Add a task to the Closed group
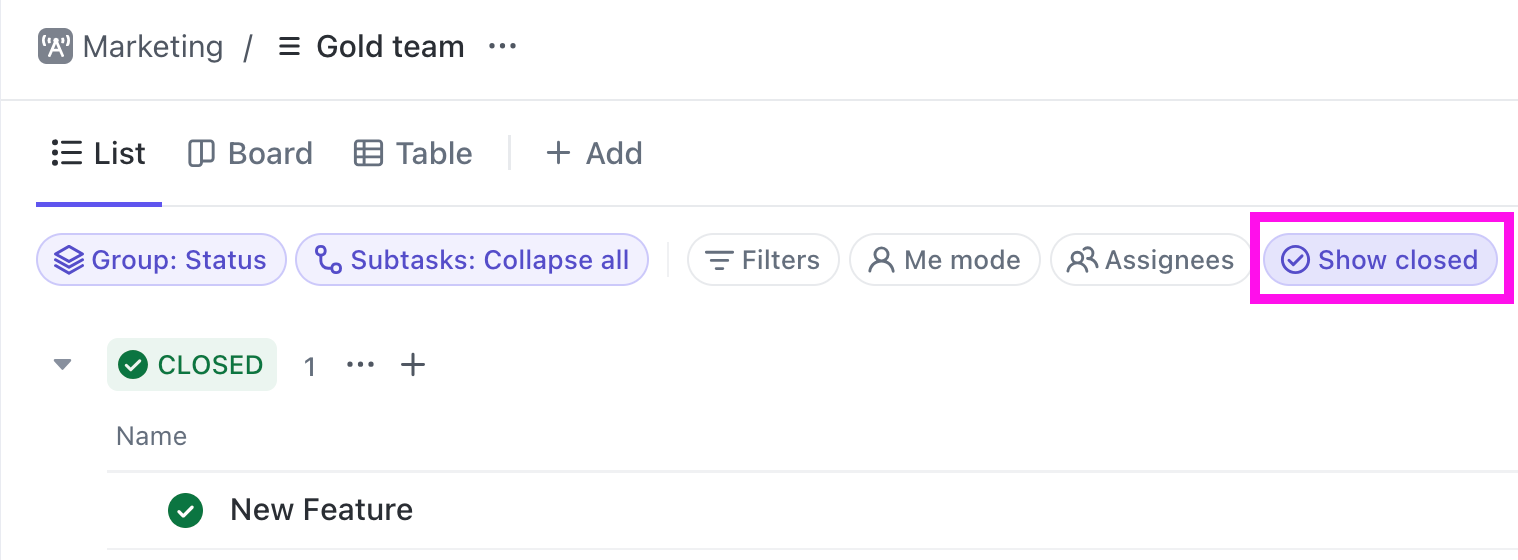The height and width of the screenshot is (560, 1518). 413,365
